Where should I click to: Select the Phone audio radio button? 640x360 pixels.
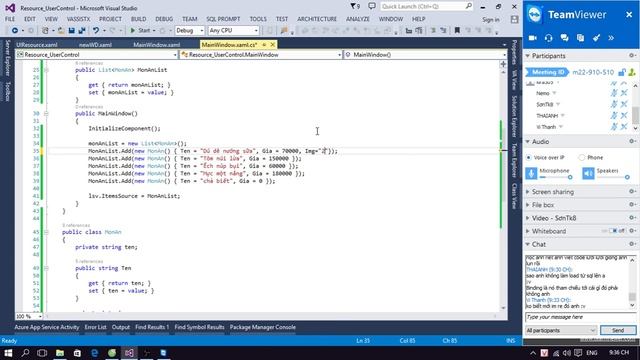pyautogui.click(x=582, y=158)
